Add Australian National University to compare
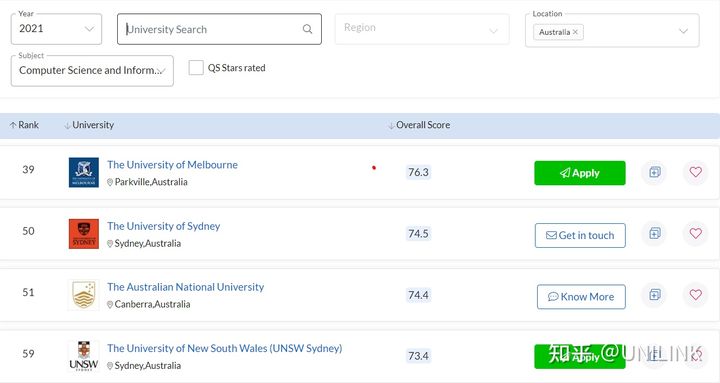Viewport: 720px width, 383px height. 654,294
